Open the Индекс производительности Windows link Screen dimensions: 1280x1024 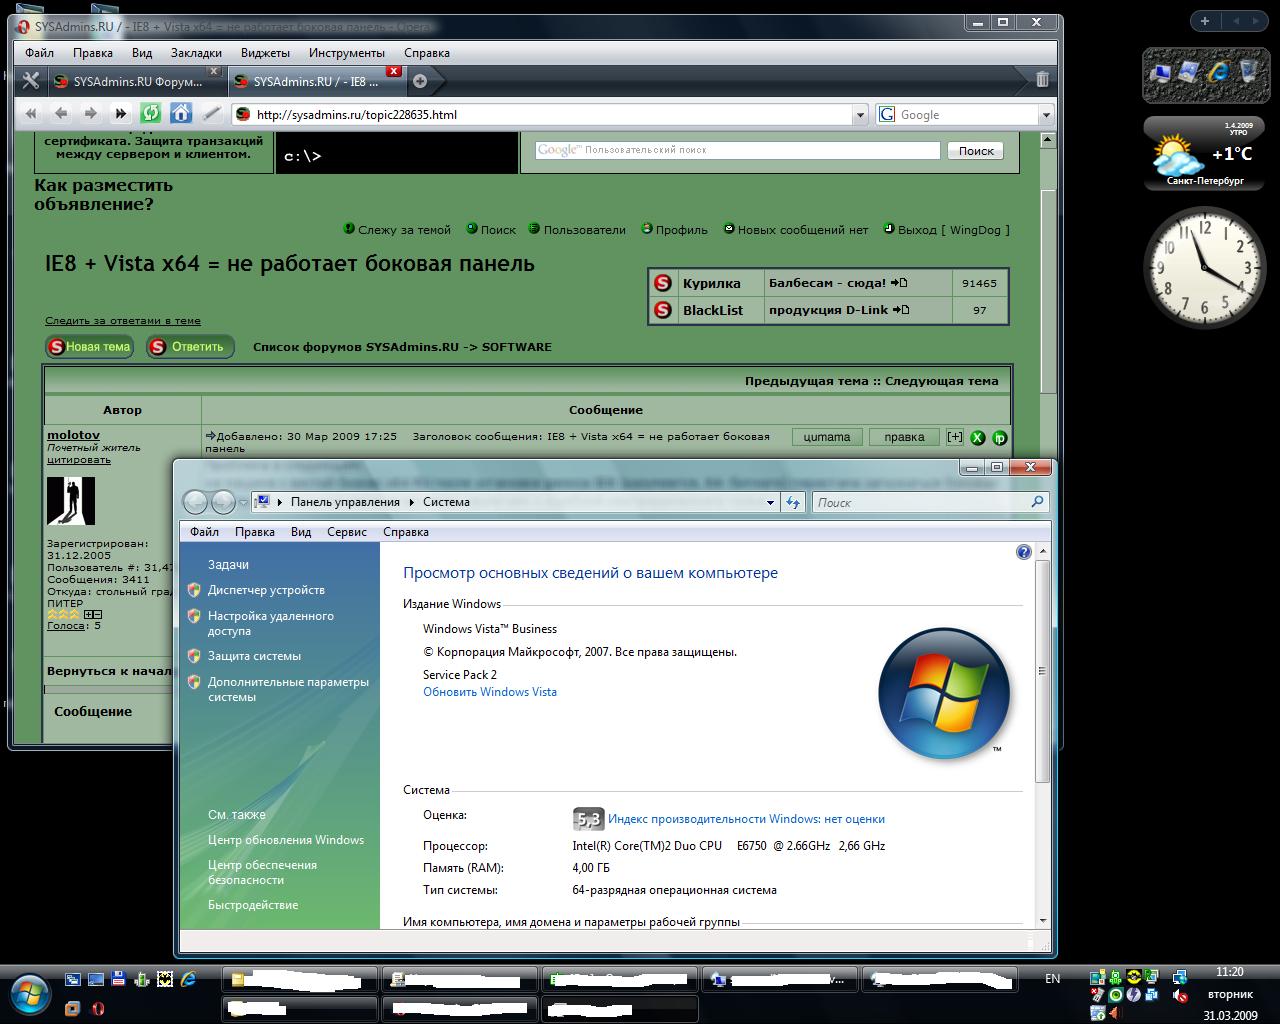[746, 819]
